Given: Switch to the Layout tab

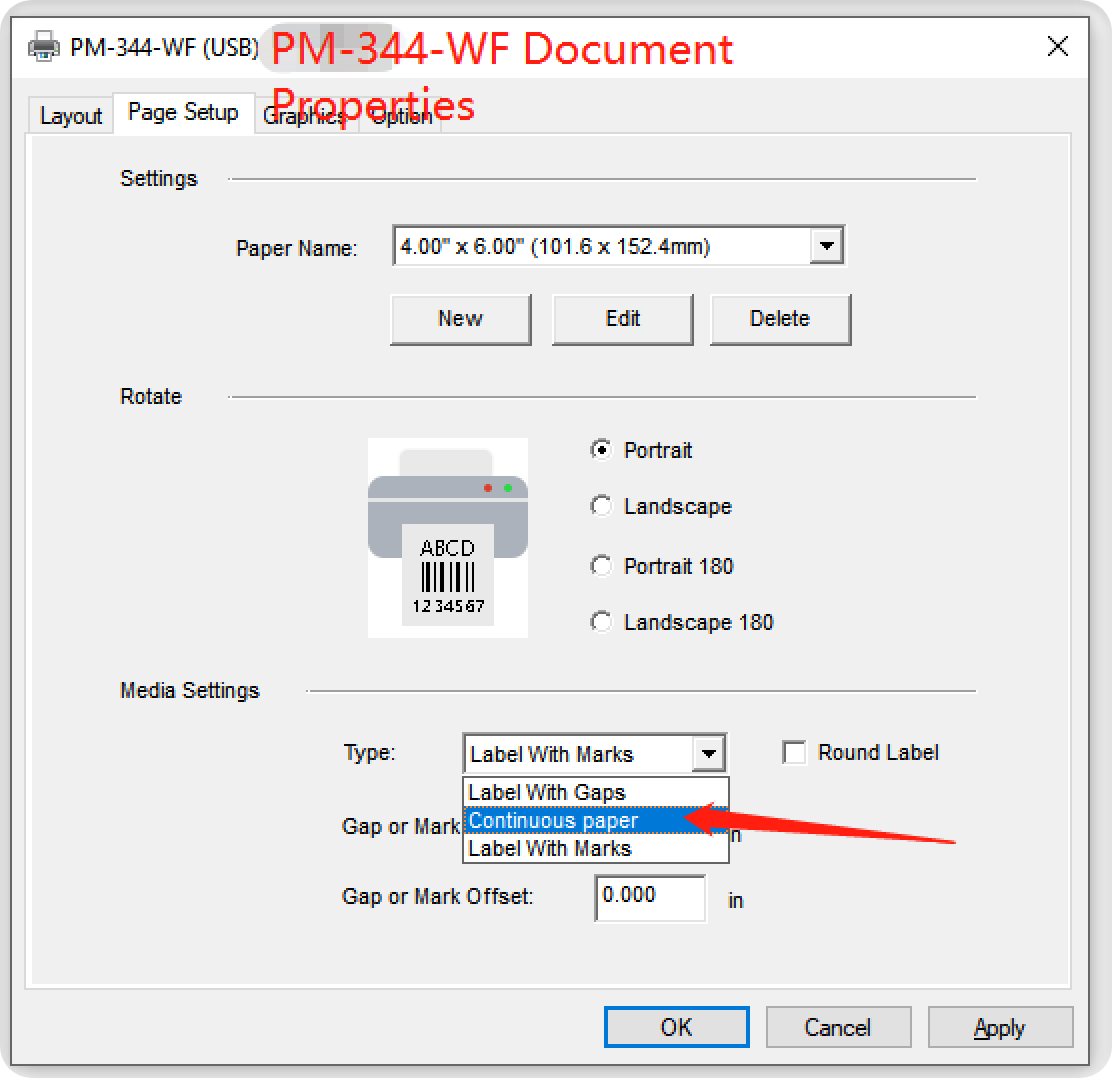Looking at the screenshot, I should [71, 115].
